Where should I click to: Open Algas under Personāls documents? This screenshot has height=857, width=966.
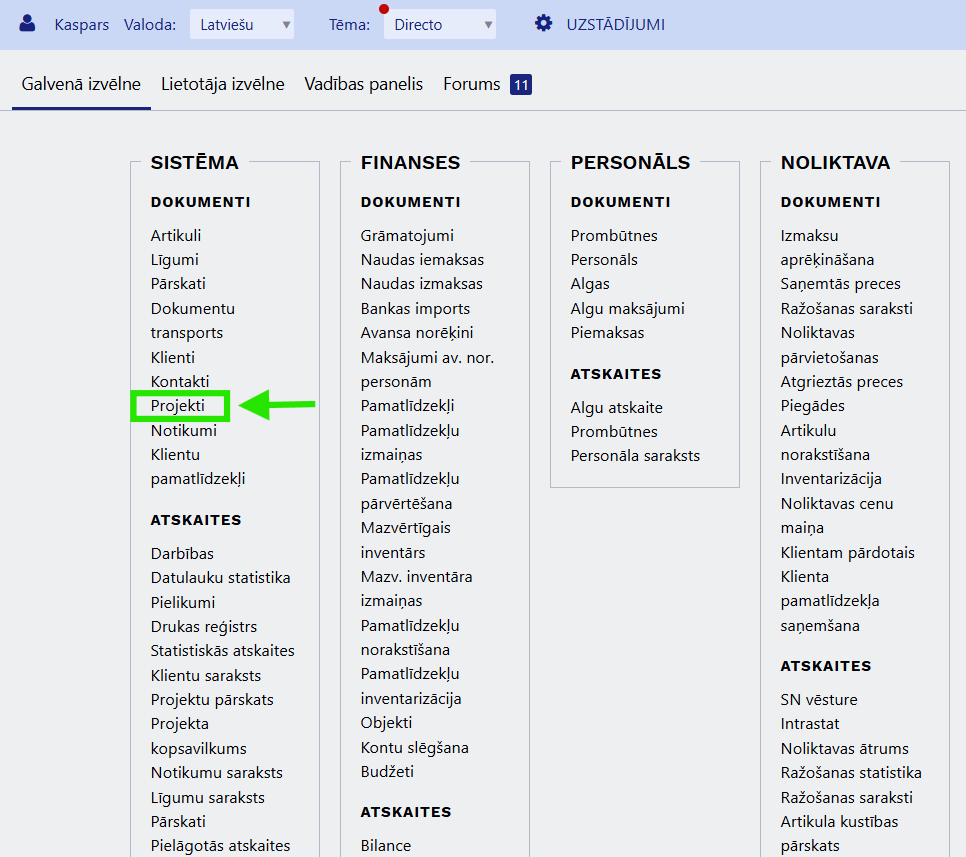[x=590, y=283]
